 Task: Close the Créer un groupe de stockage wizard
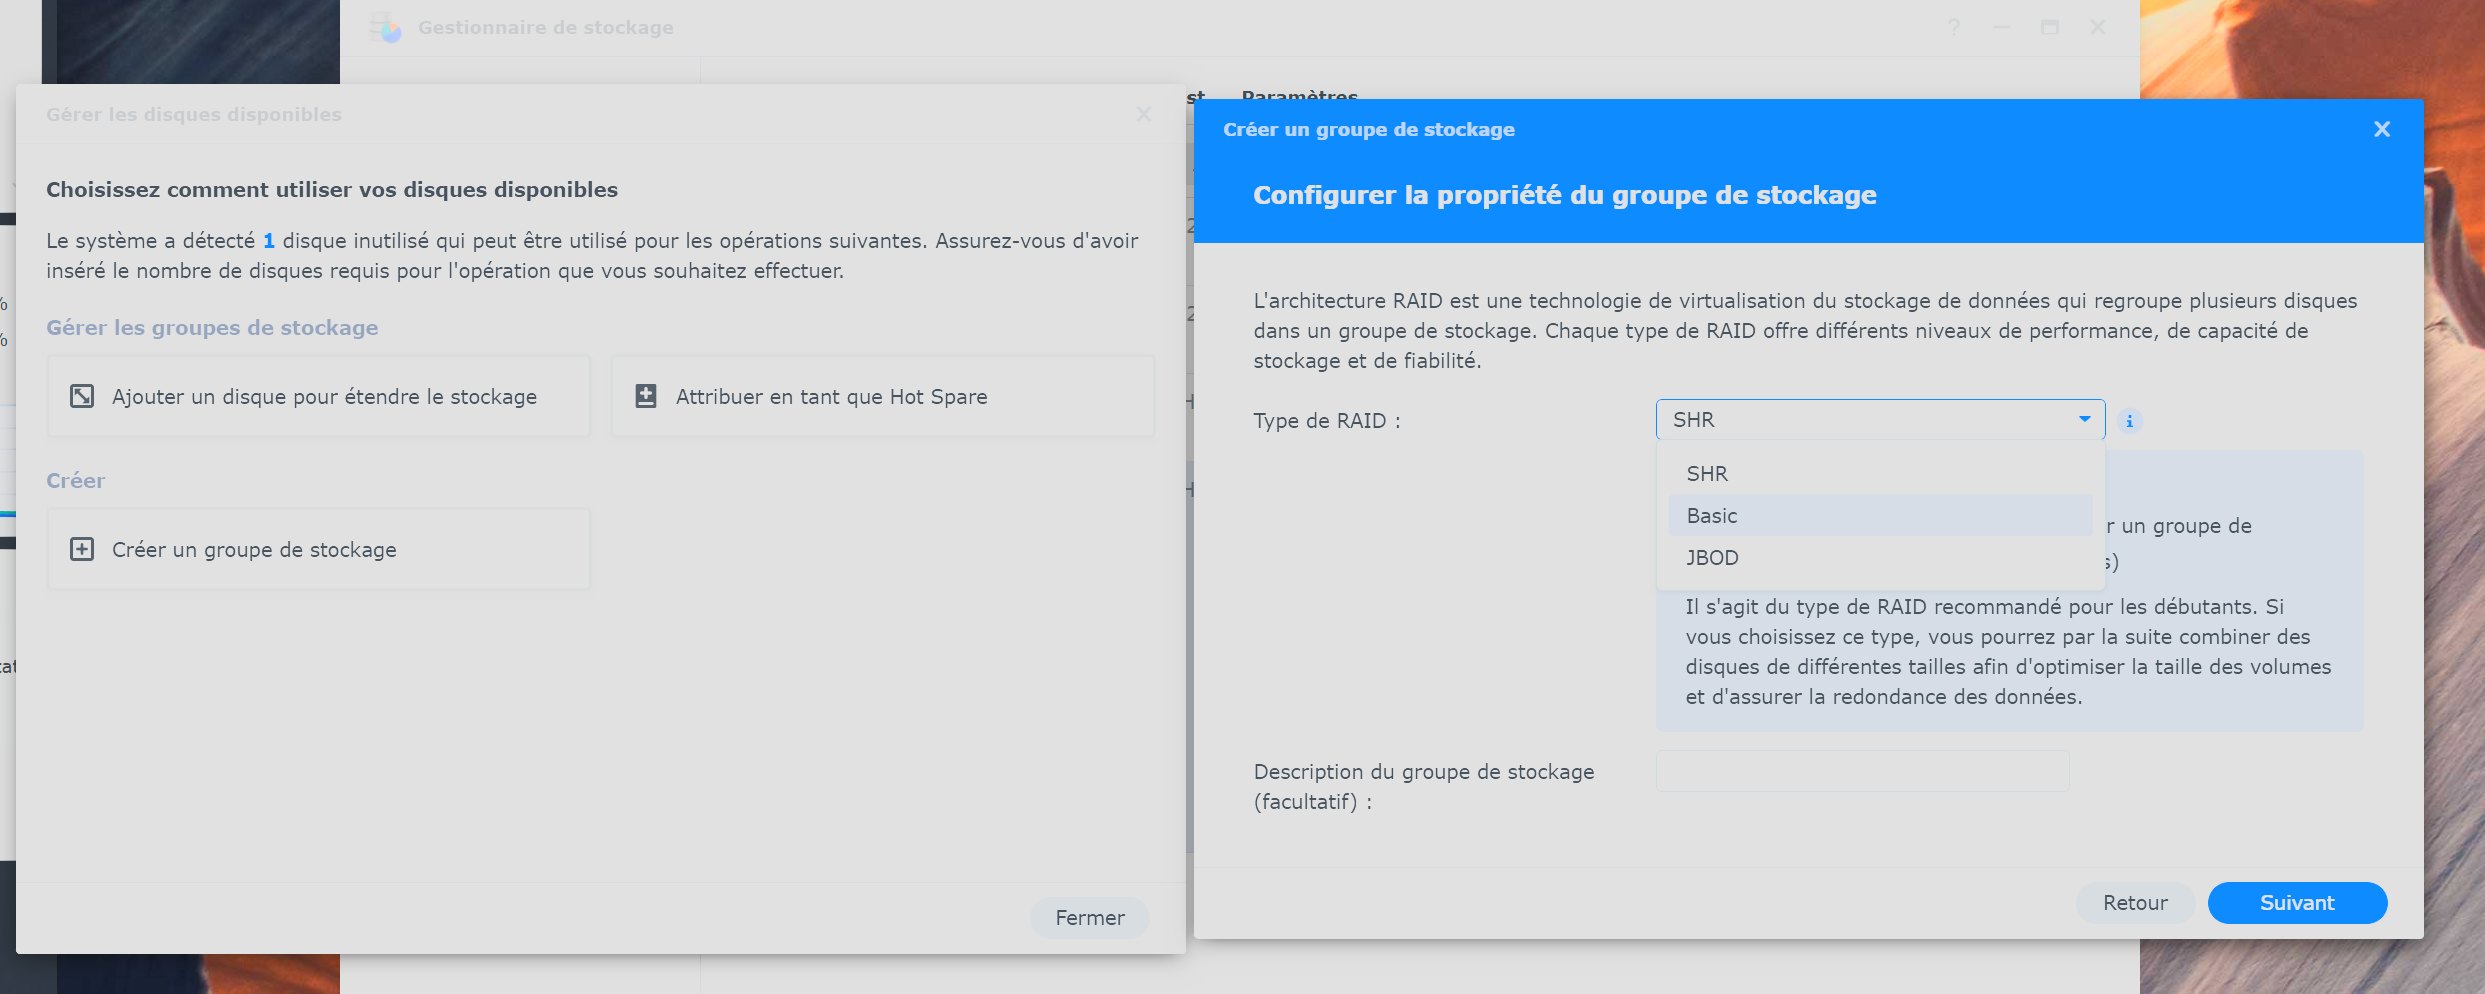[2382, 129]
